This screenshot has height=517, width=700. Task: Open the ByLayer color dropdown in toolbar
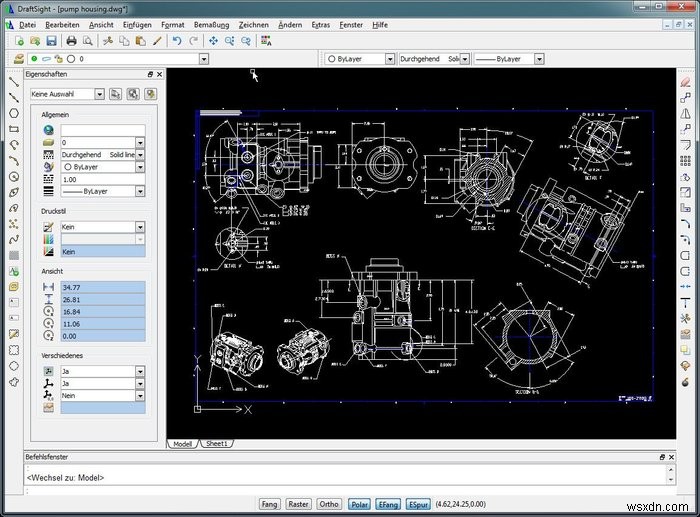tap(390, 59)
